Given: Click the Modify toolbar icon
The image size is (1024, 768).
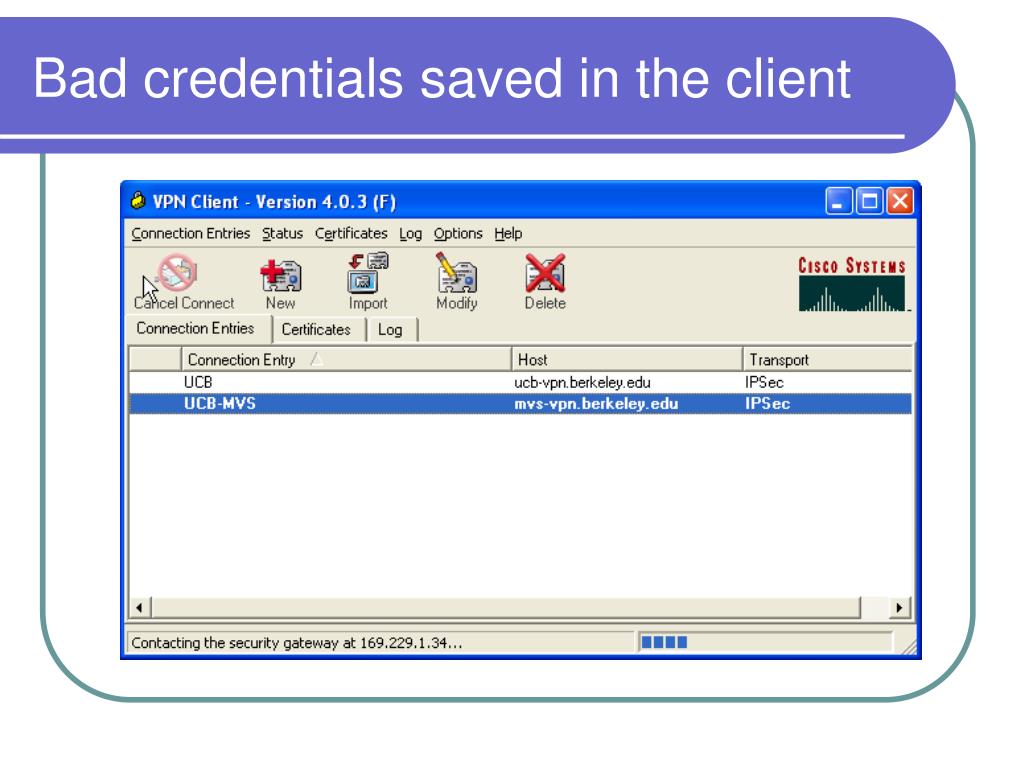Looking at the screenshot, I should 456,272.
